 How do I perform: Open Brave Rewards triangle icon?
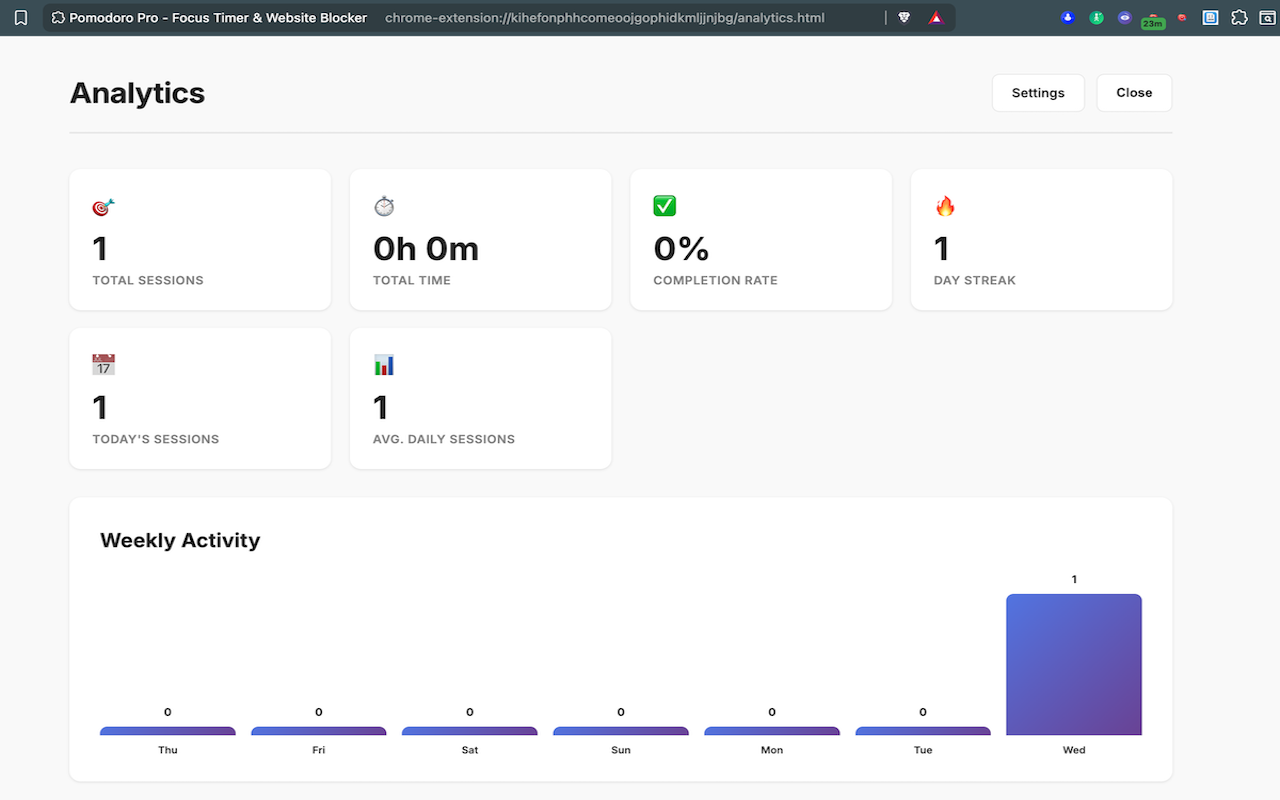934,17
